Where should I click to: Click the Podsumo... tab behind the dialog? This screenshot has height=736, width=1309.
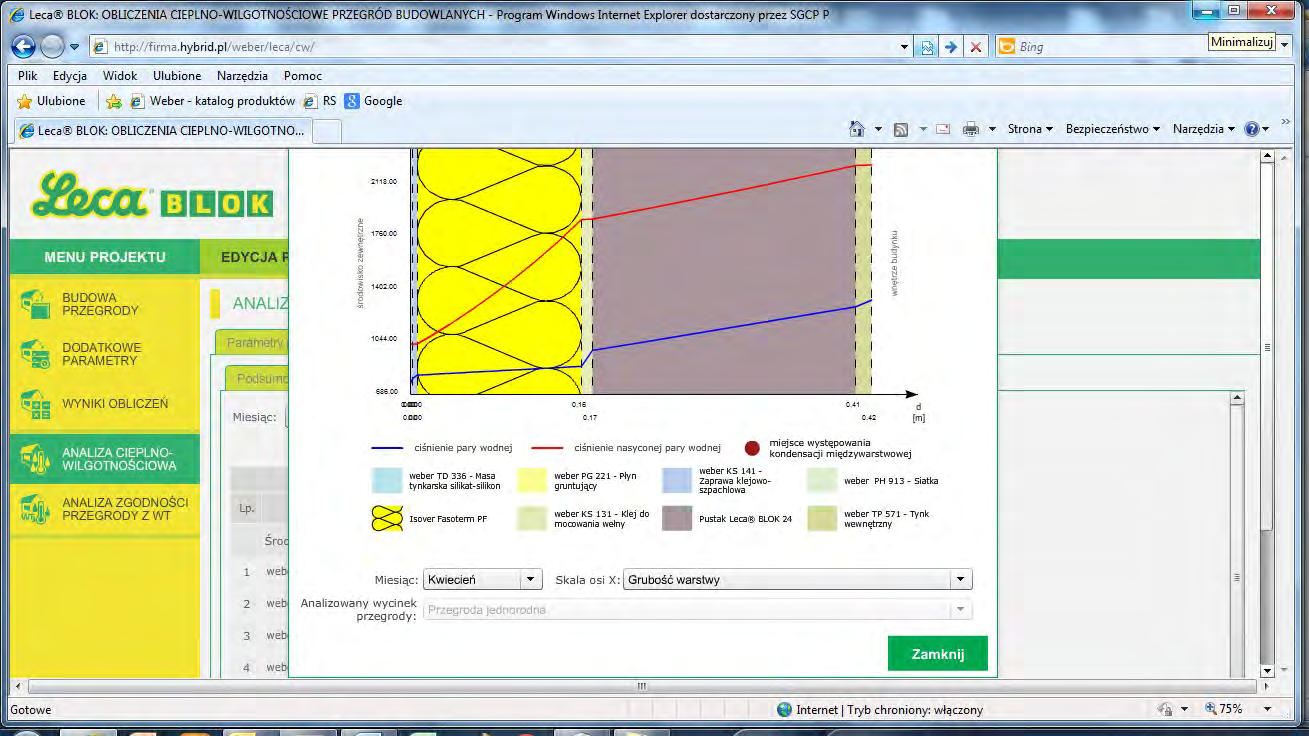[257, 379]
